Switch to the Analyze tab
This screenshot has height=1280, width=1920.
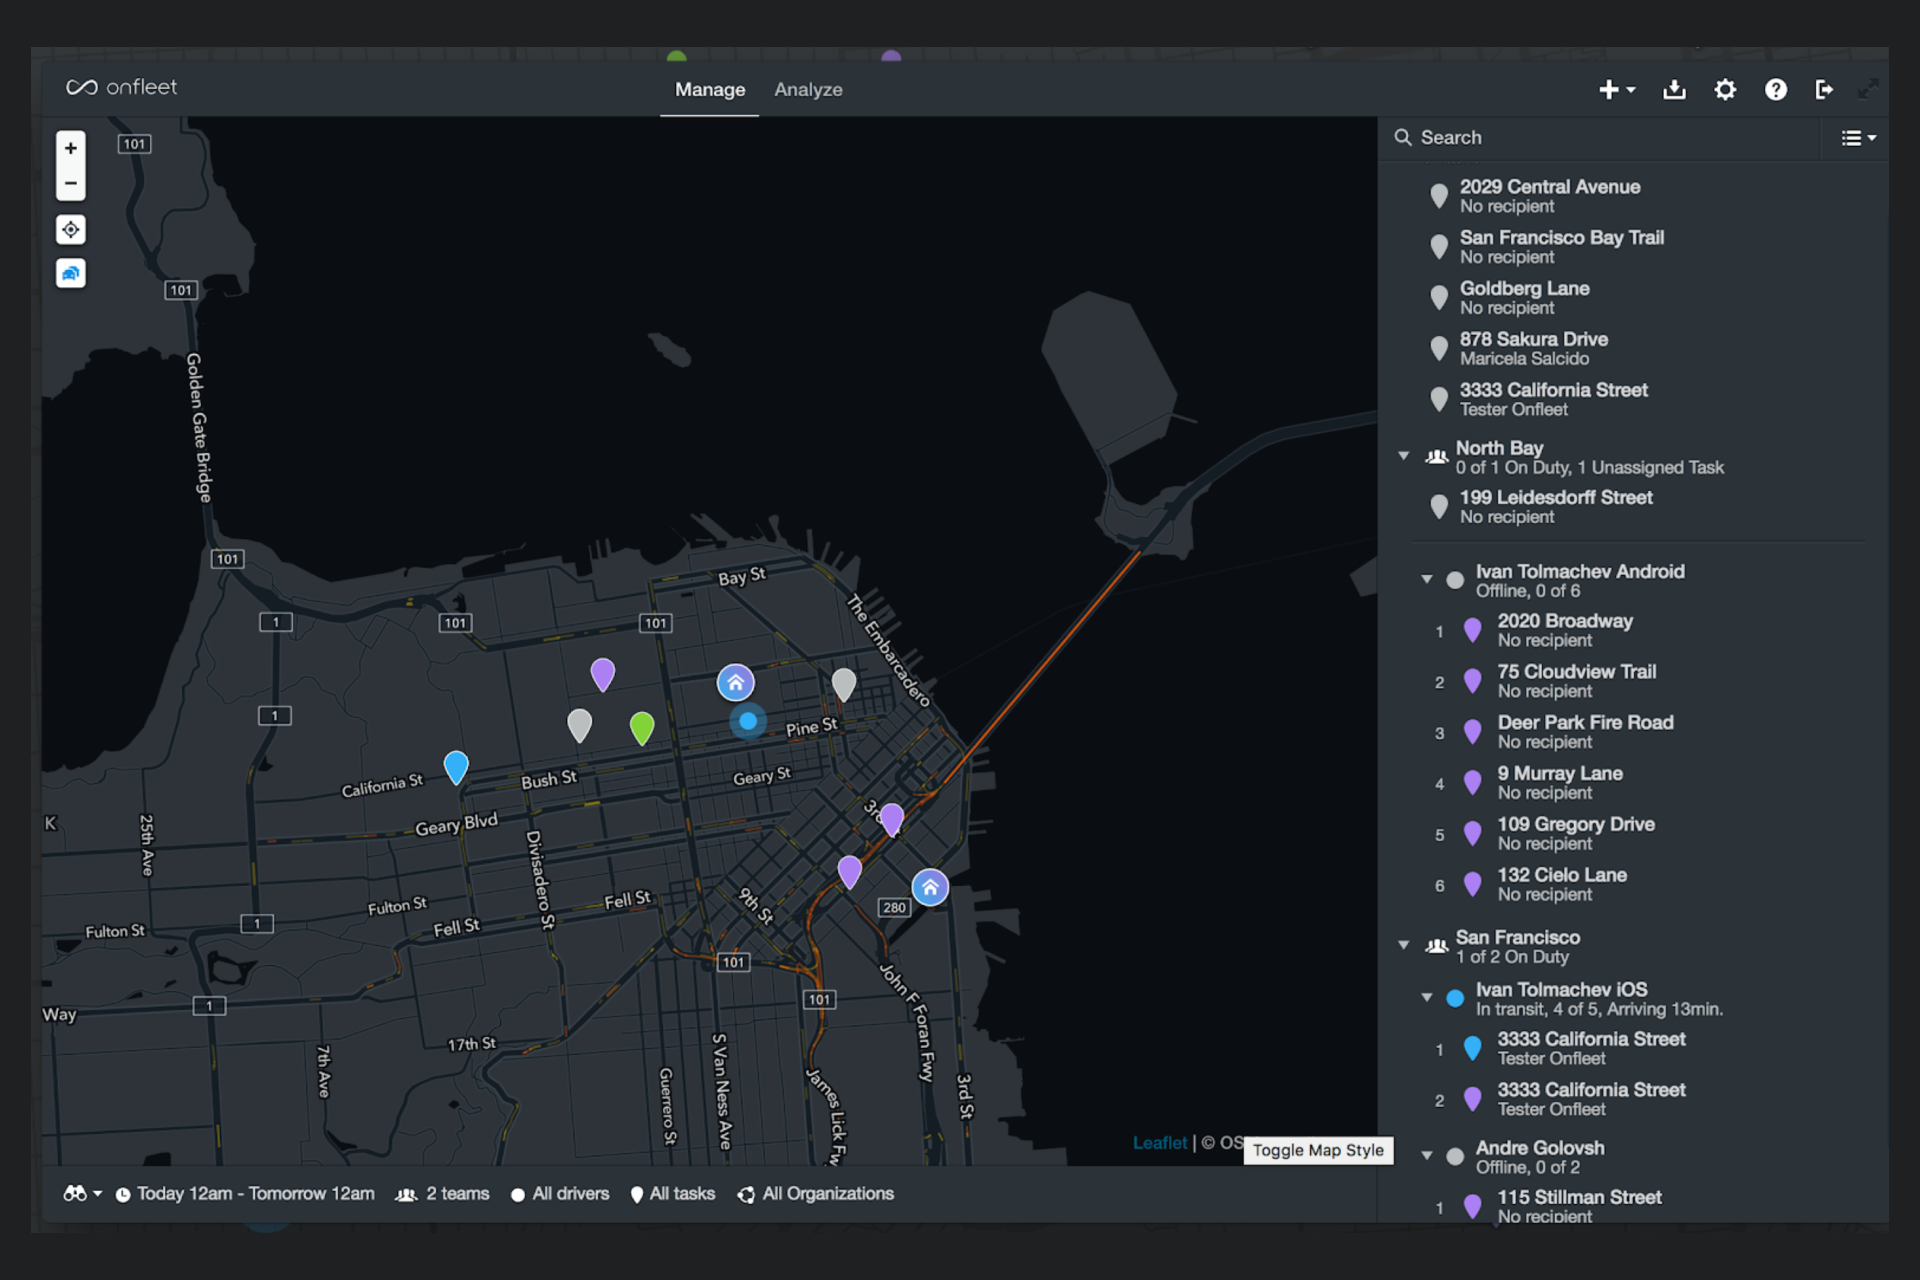(808, 90)
